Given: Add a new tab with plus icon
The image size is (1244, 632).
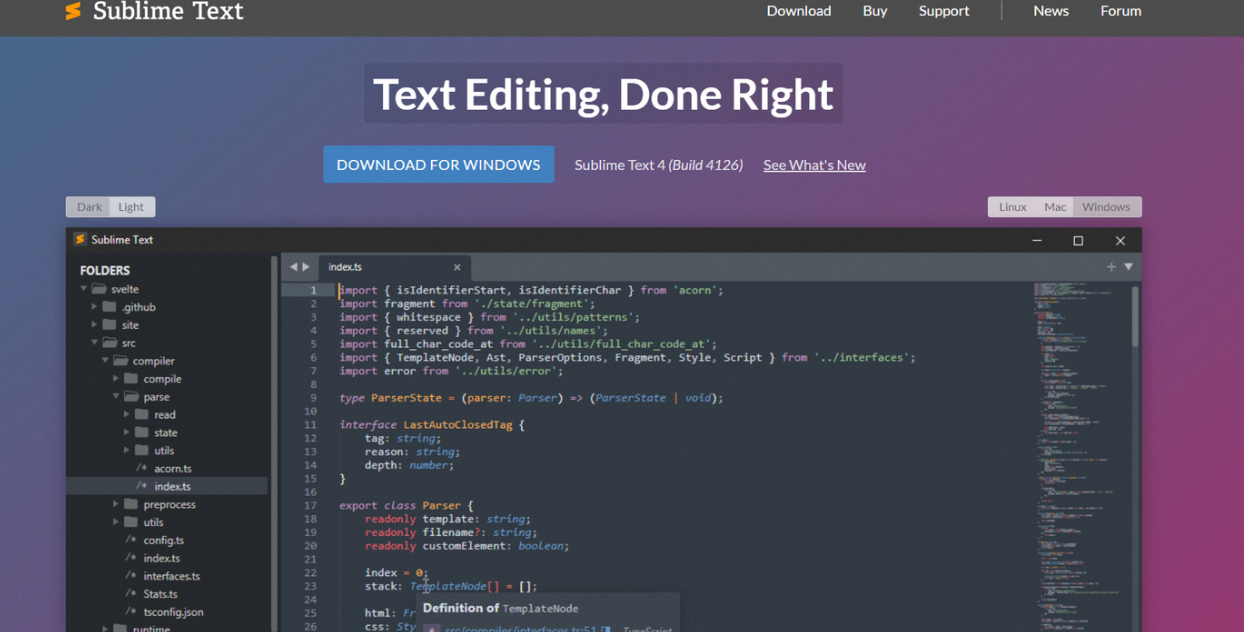Looking at the screenshot, I should pos(1111,267).
